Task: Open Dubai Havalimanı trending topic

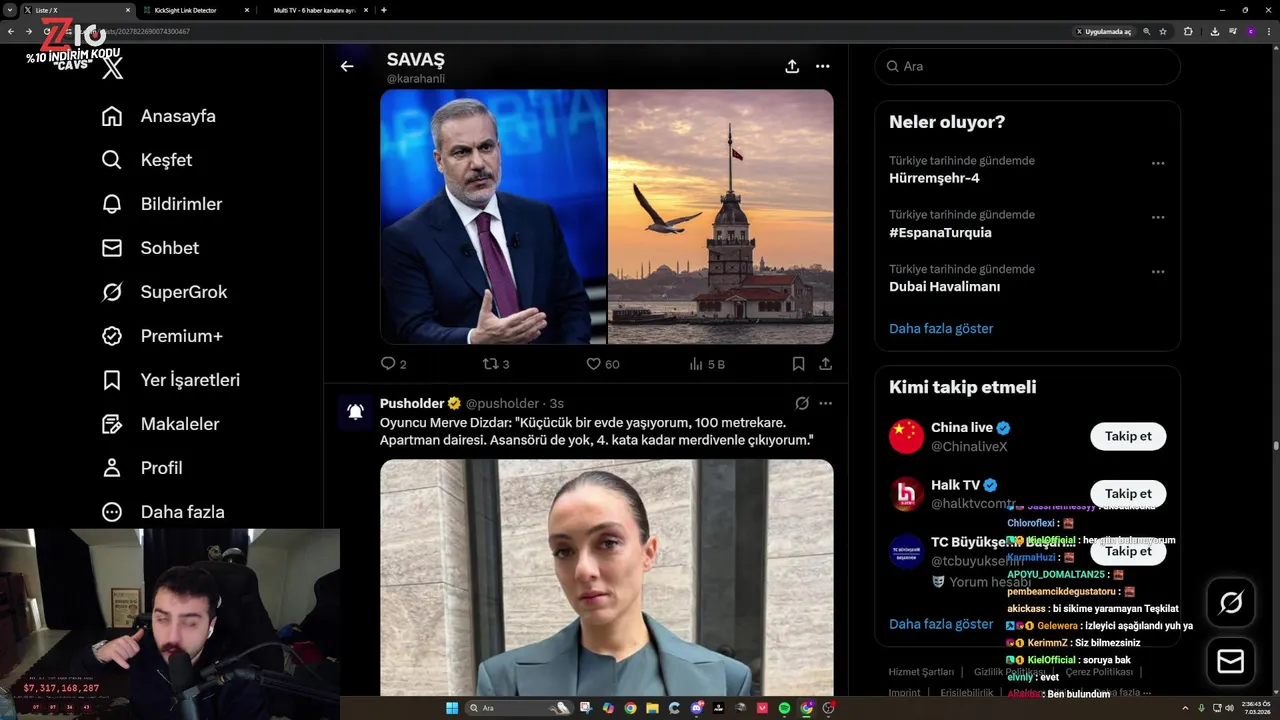Action: coord(944,286)
